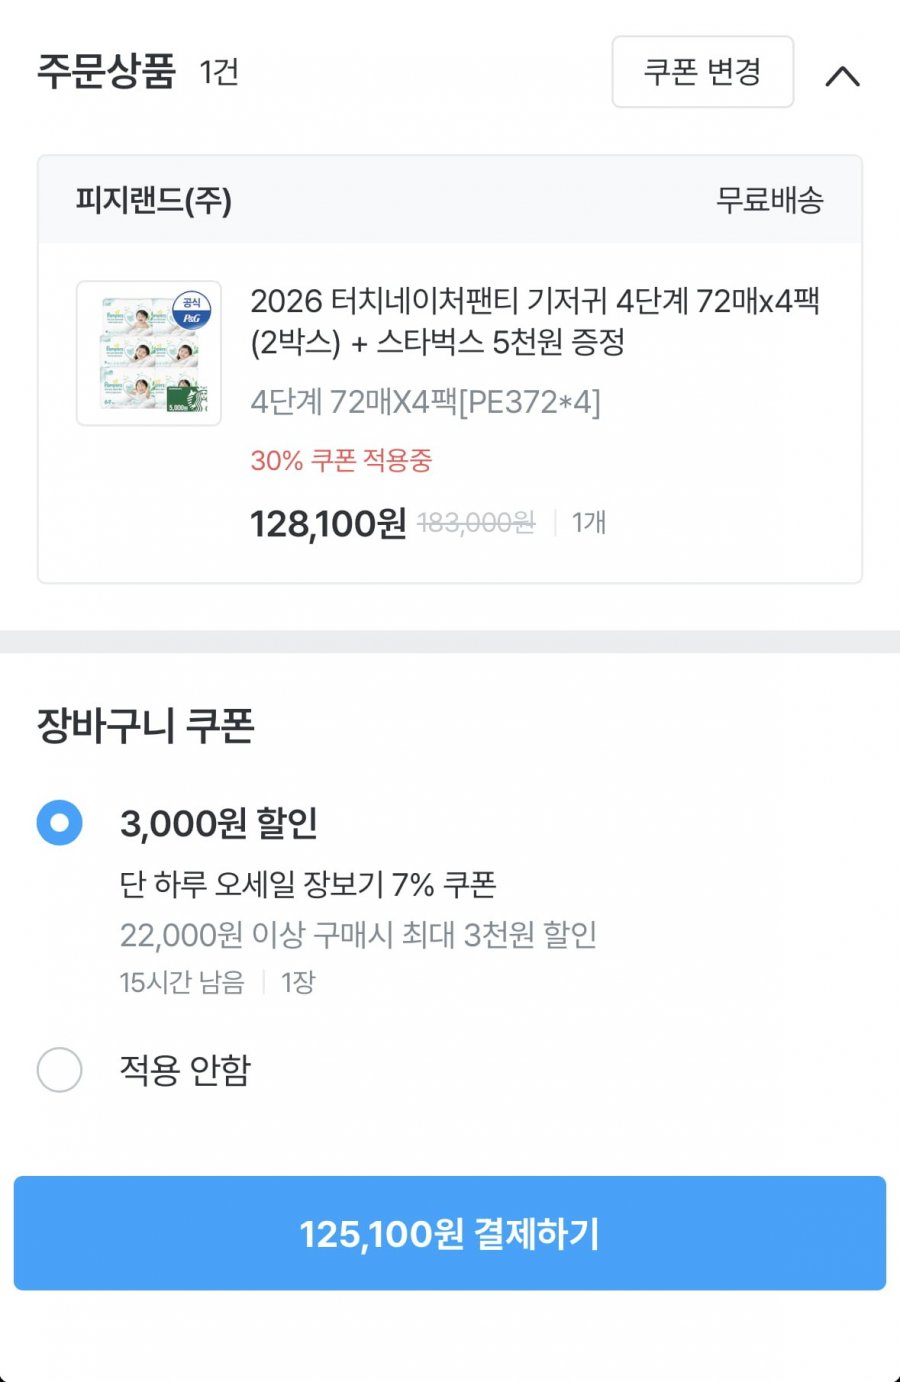Screen dimensions: 900x1382
Task: Click the 장바구니 쿠폰 section heading
Action: tap(146, 725)
